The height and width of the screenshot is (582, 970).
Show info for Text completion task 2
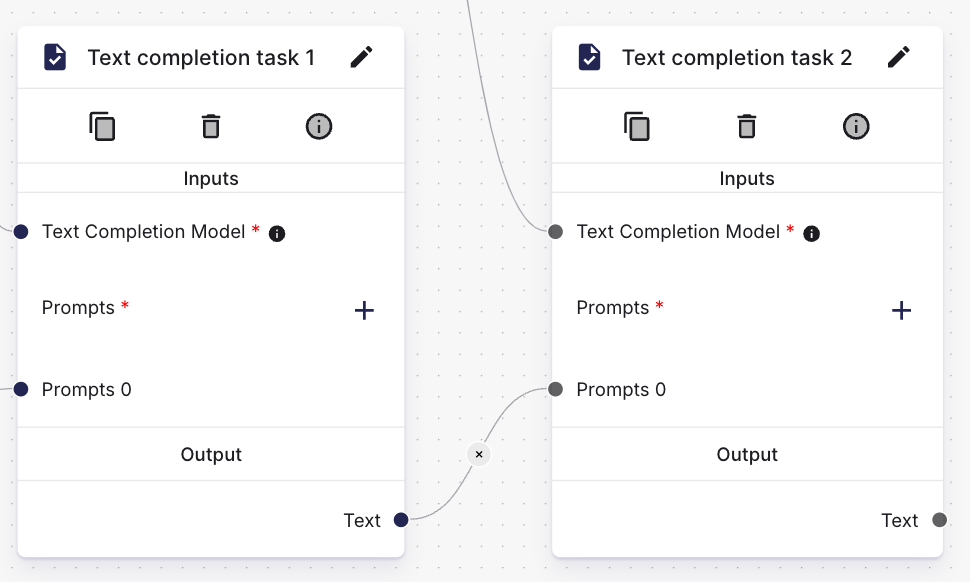tap(856, 126)
